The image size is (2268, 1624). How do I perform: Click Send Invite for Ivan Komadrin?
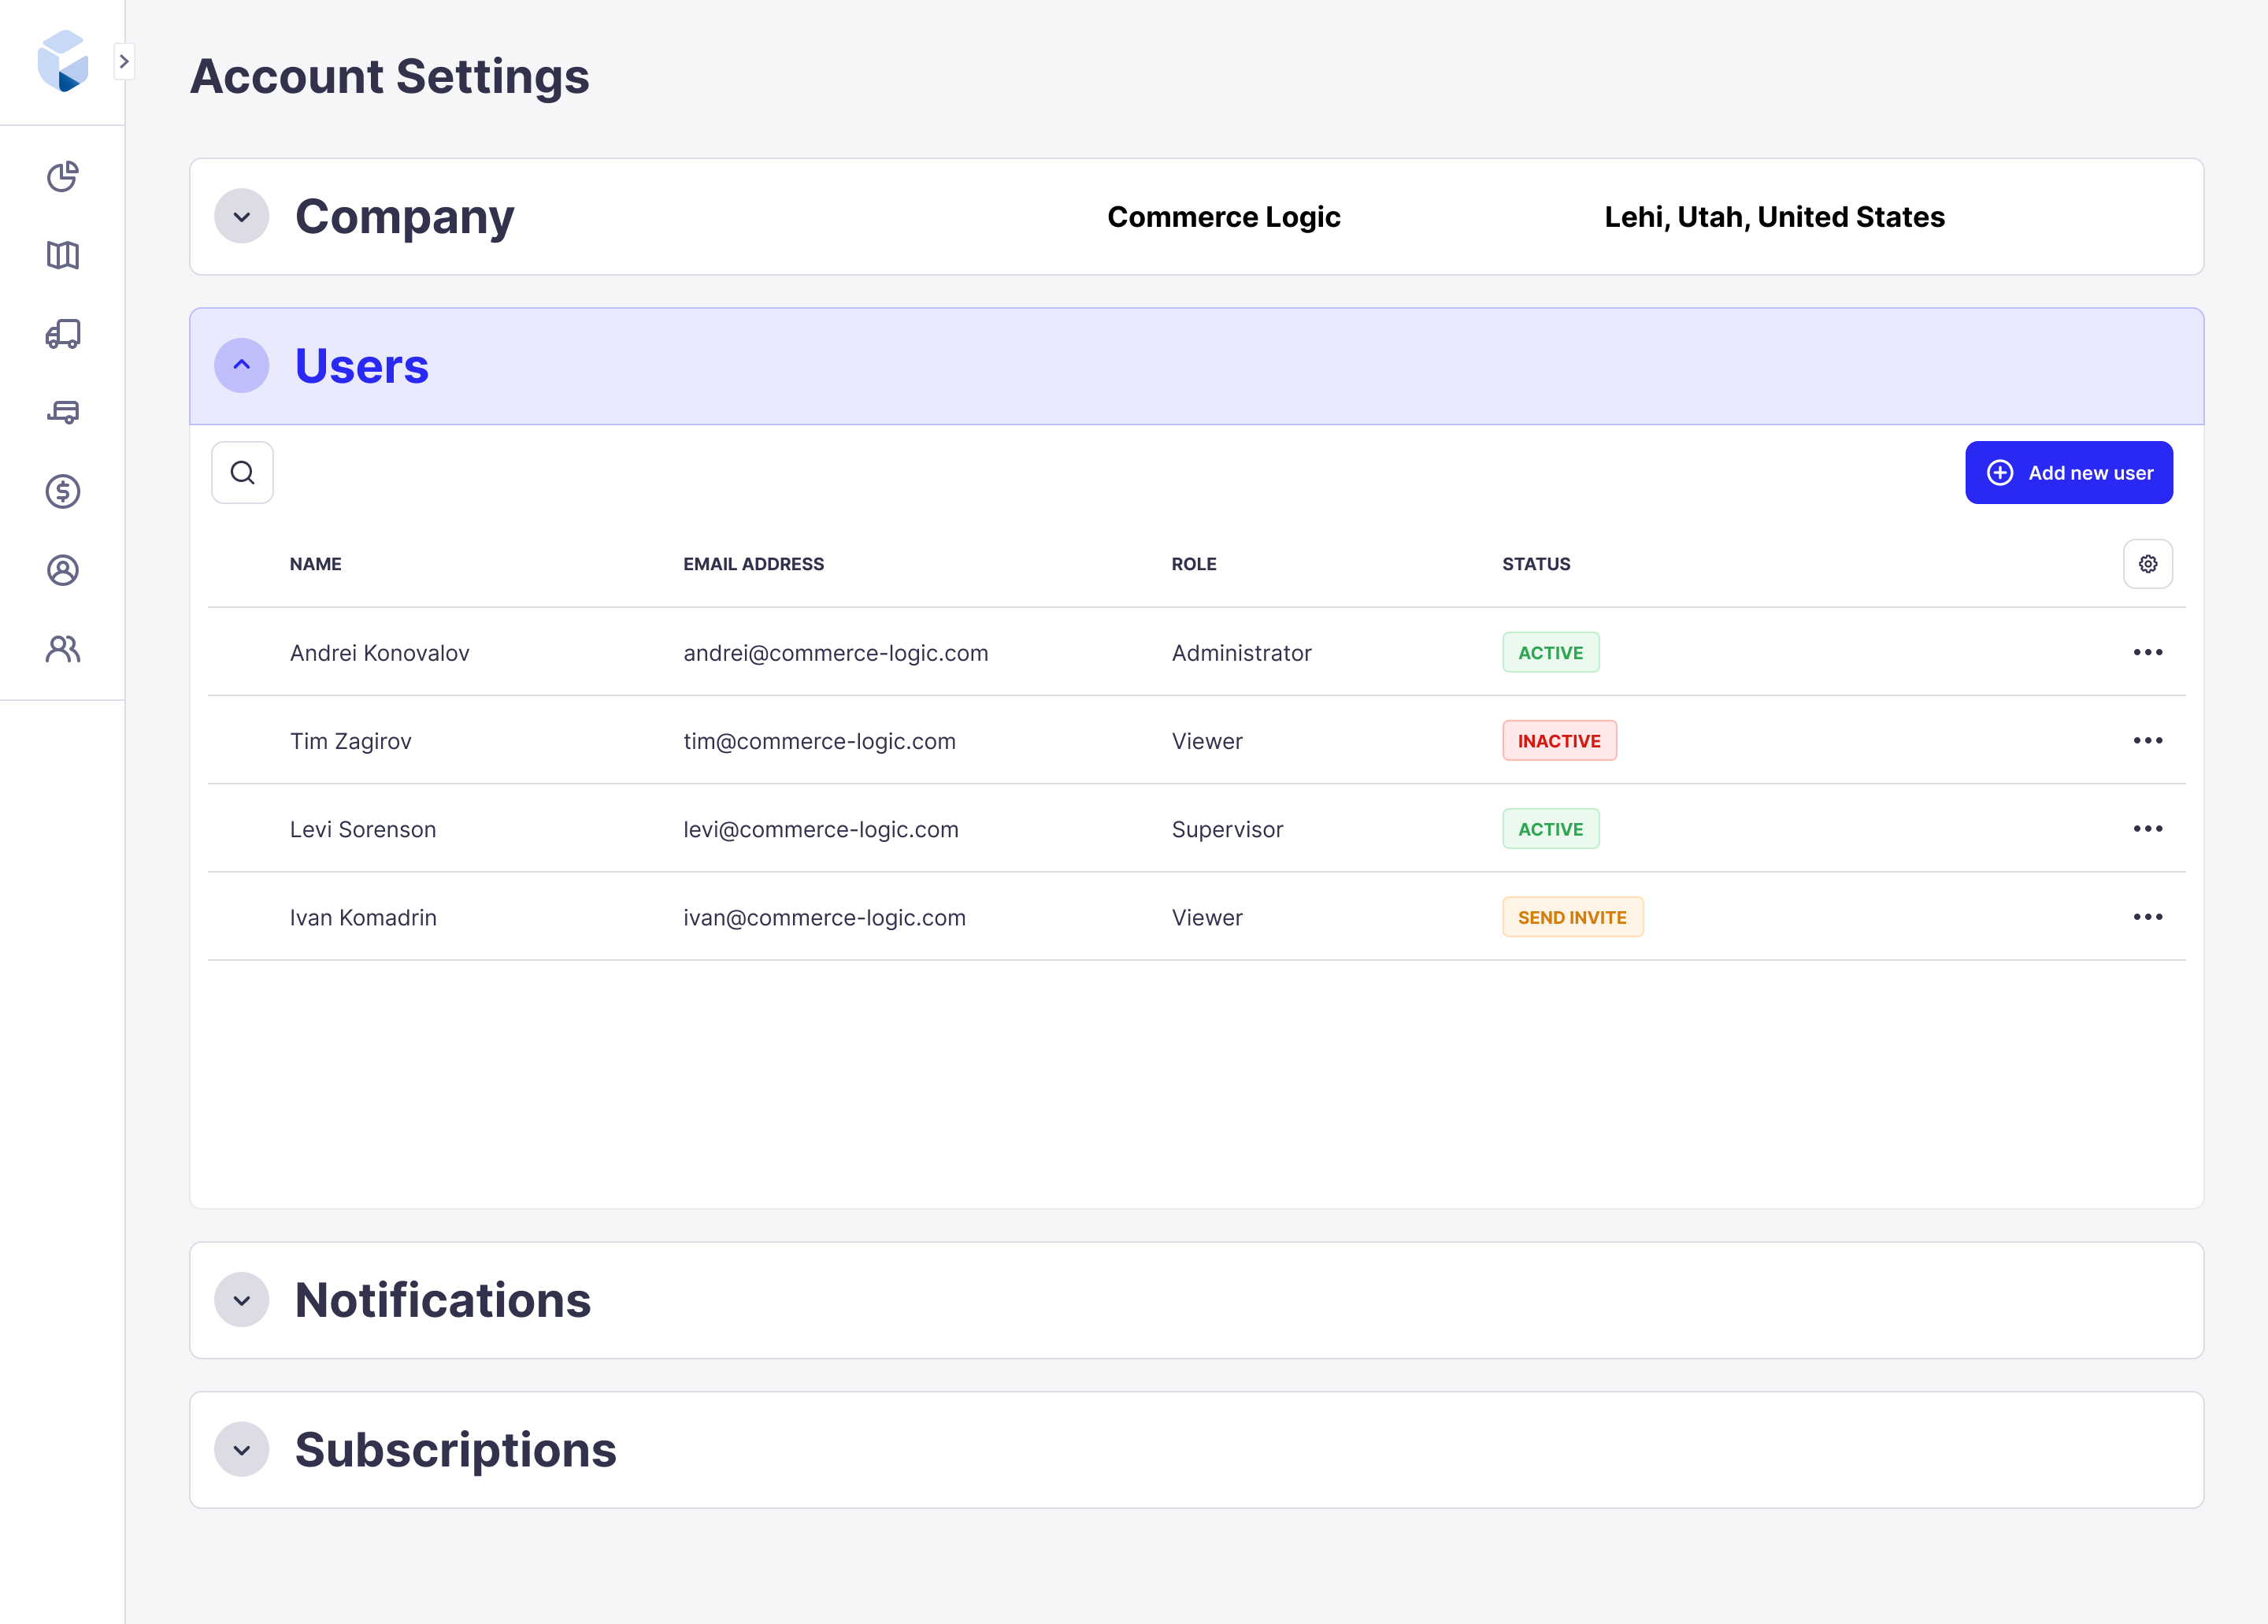[1572, 916]
